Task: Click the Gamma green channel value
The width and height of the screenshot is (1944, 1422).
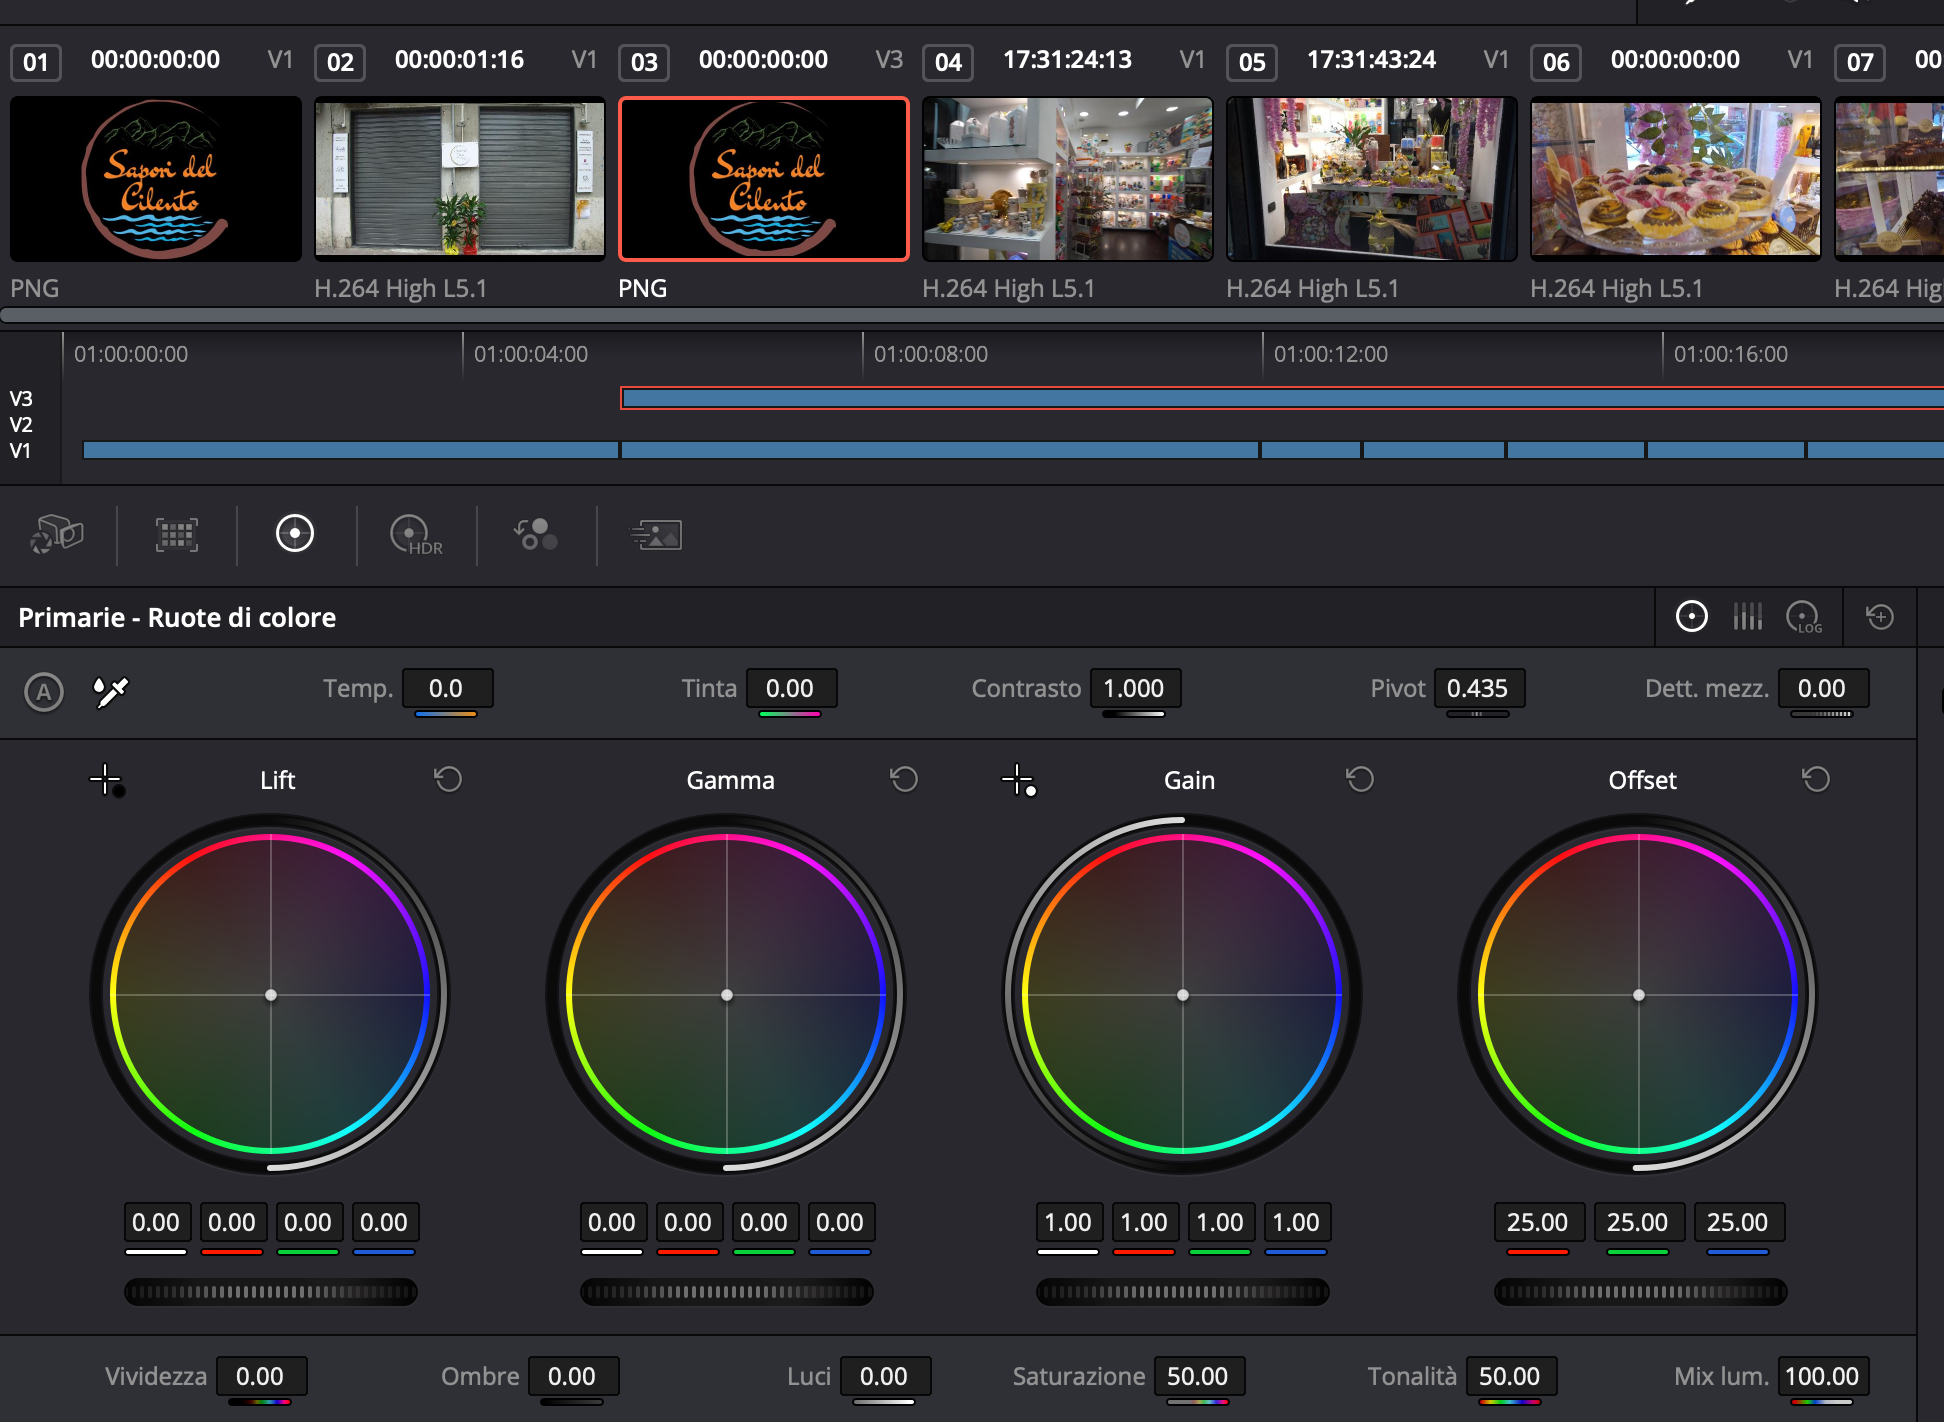Action: click(764, 1222)
